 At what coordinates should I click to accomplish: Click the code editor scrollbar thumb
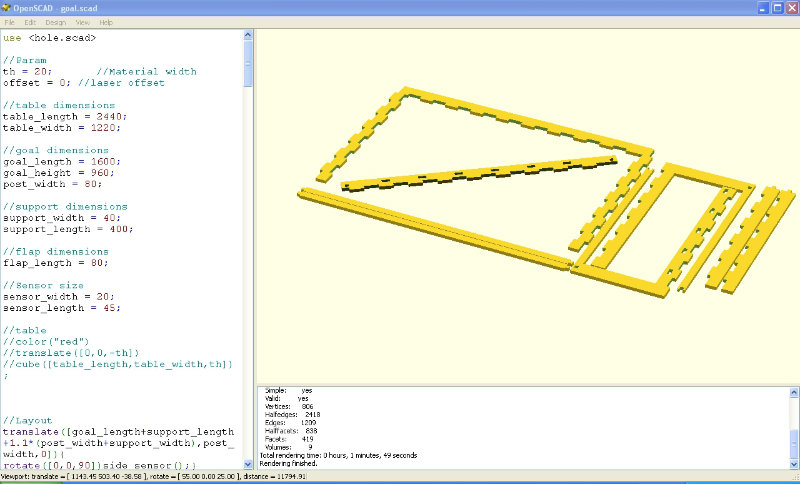pyautogui.click(x=248, y=63)
